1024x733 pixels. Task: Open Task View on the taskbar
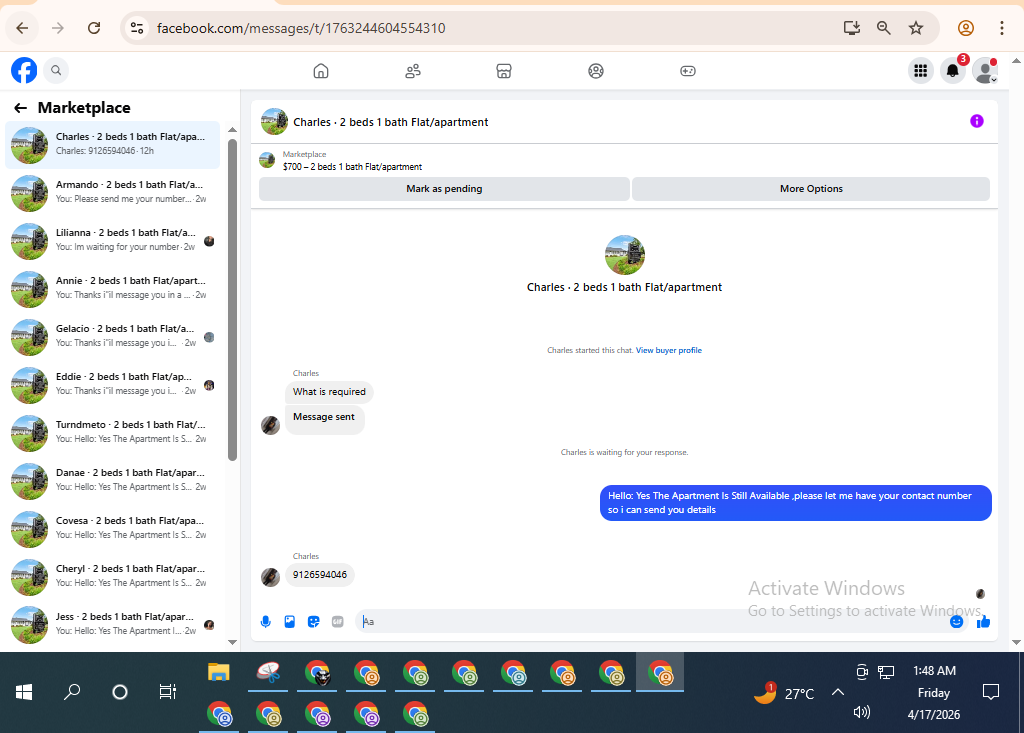(x=168, y=692)
